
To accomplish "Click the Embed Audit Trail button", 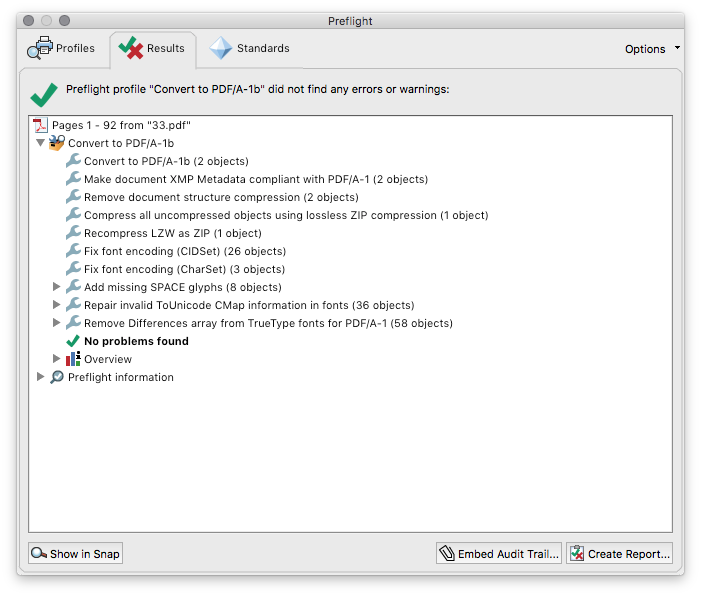I will point(499,554).
